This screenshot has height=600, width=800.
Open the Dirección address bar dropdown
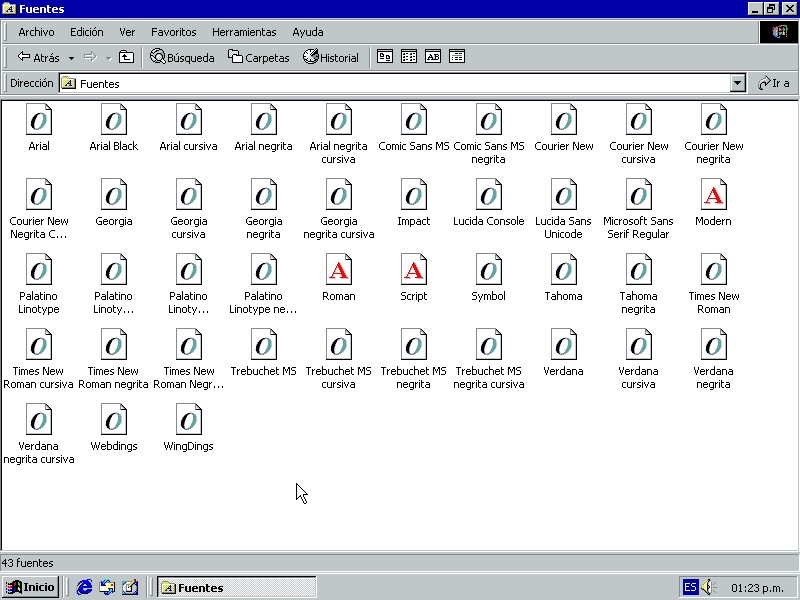(x=737, y=83)
